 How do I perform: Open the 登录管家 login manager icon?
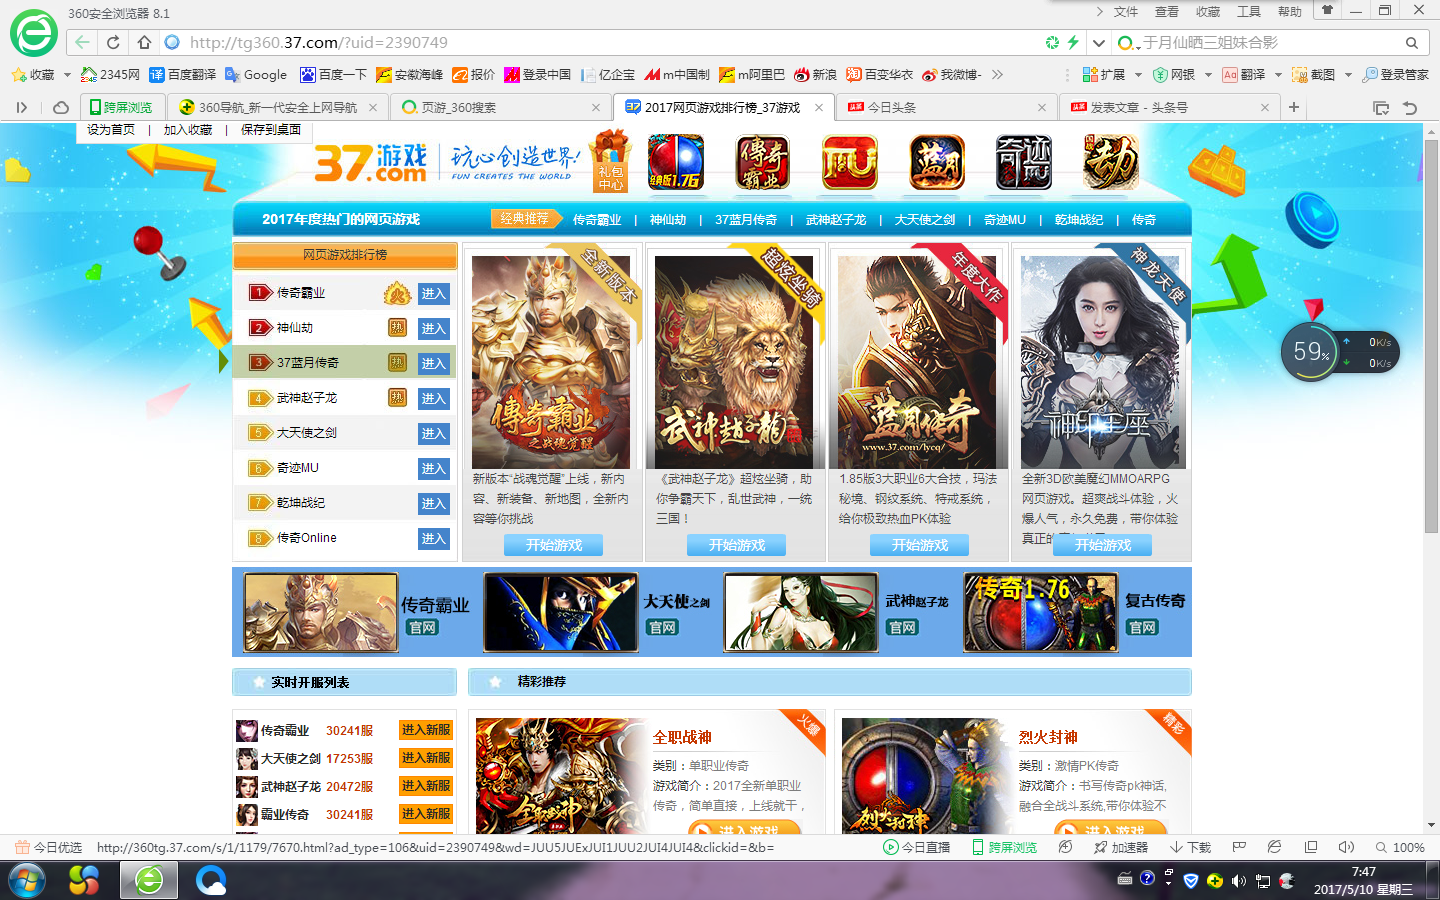1397,75
